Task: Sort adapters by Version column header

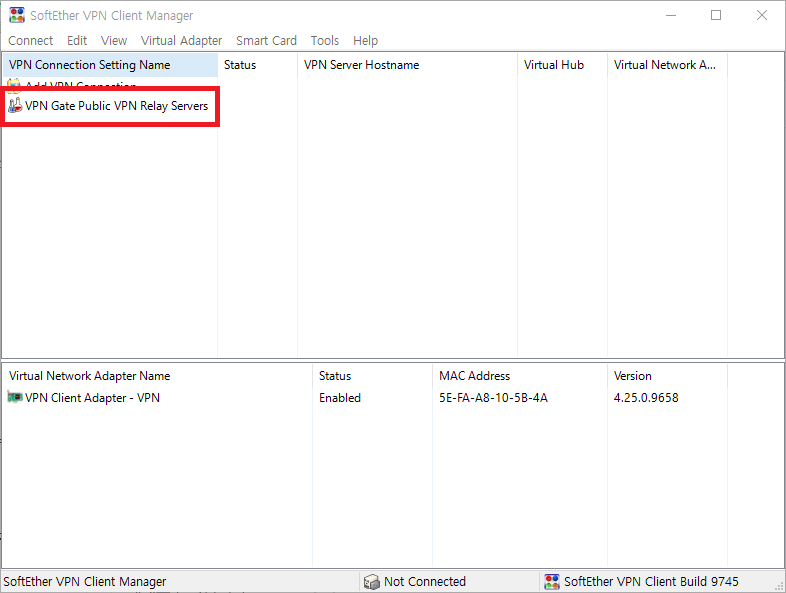Action: click(x=667, y=376)
